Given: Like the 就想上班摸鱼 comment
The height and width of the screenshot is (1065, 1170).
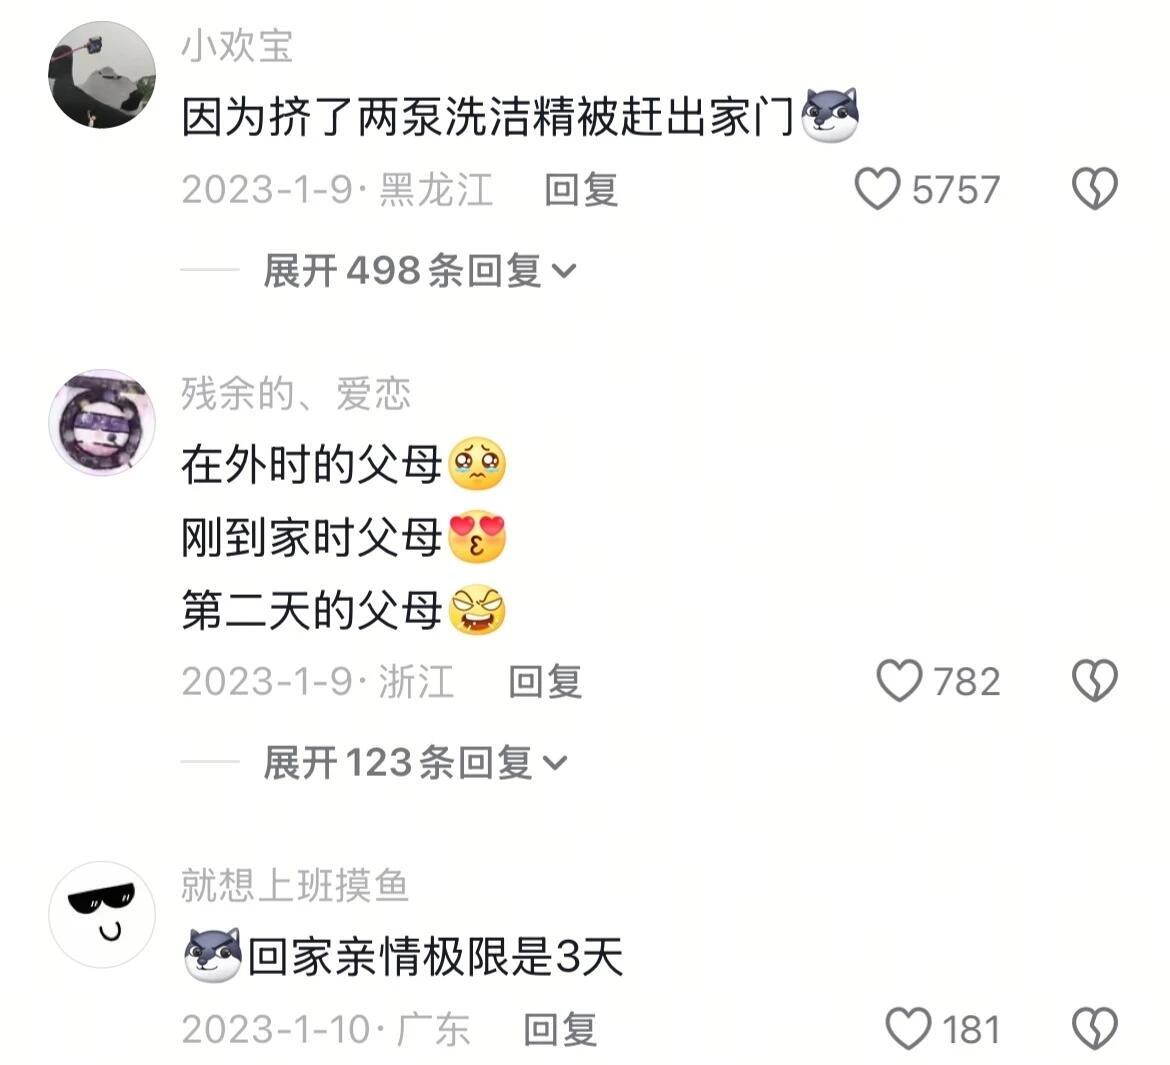Looking at the screenshot, I should pos(908,1028).
